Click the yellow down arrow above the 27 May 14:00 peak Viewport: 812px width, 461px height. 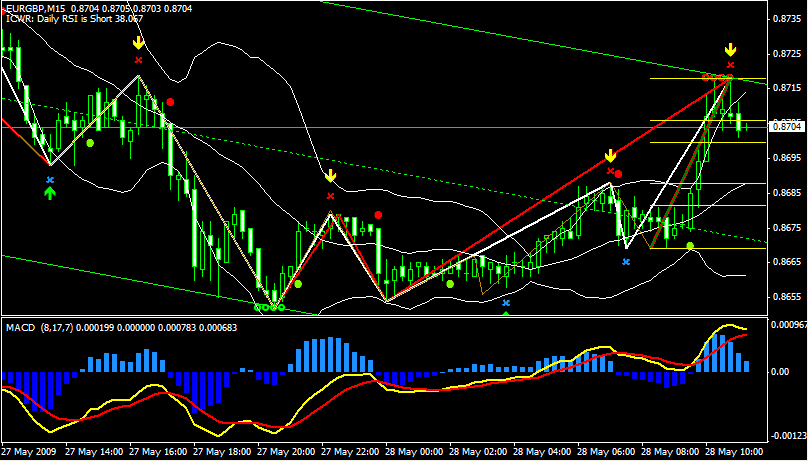click(138, 43)
